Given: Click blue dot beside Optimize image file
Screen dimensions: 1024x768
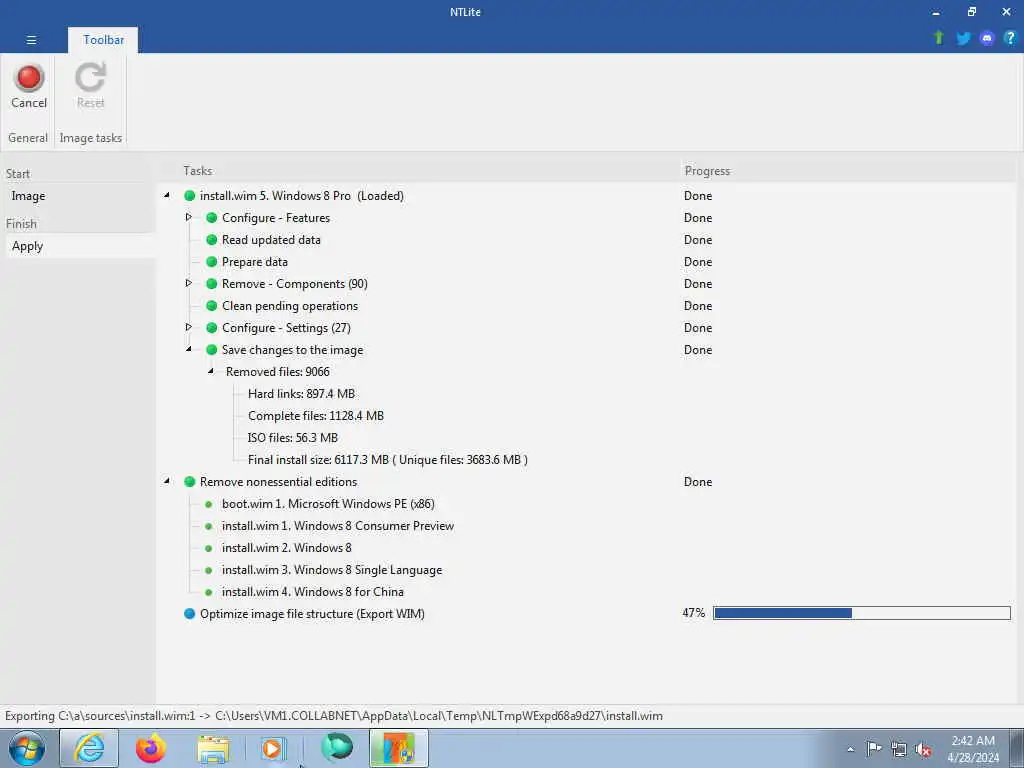Looking at the screenshot, I should [x=189, y=613].
